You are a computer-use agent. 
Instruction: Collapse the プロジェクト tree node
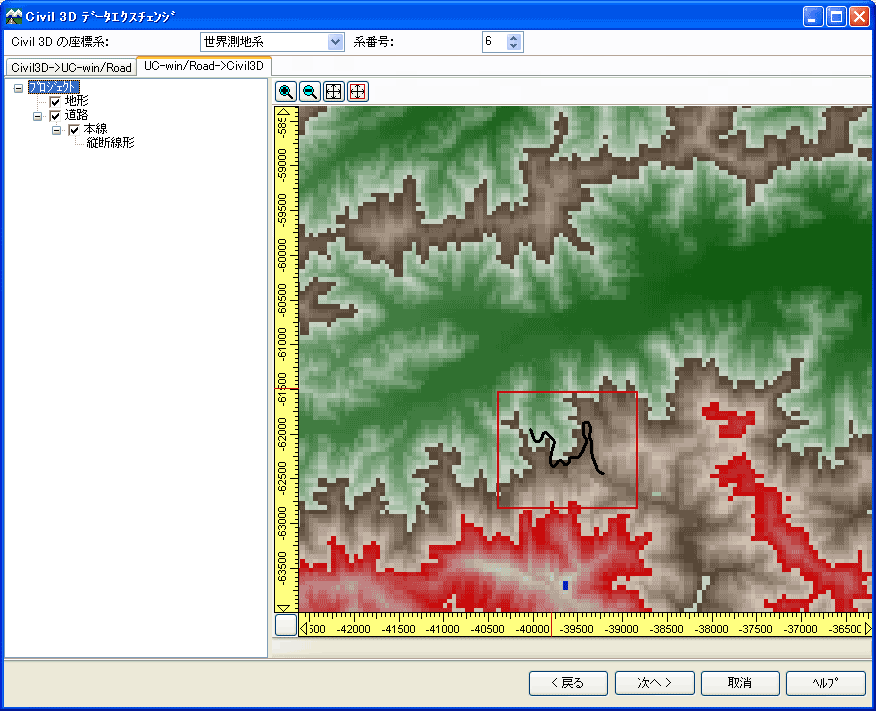tap(18, 88)
